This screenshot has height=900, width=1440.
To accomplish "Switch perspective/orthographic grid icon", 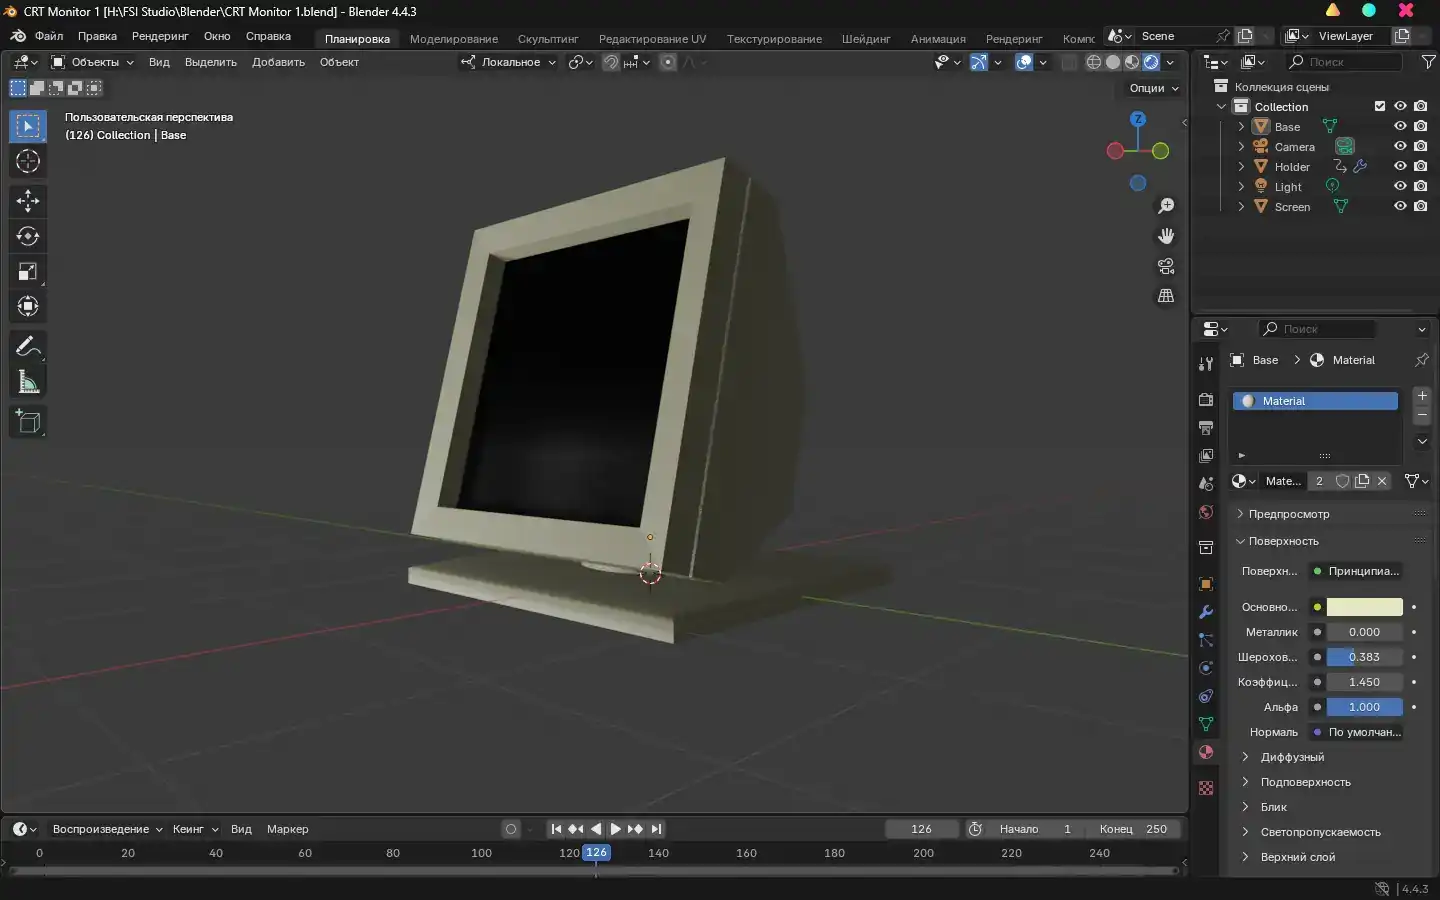I will (1166, 296).
